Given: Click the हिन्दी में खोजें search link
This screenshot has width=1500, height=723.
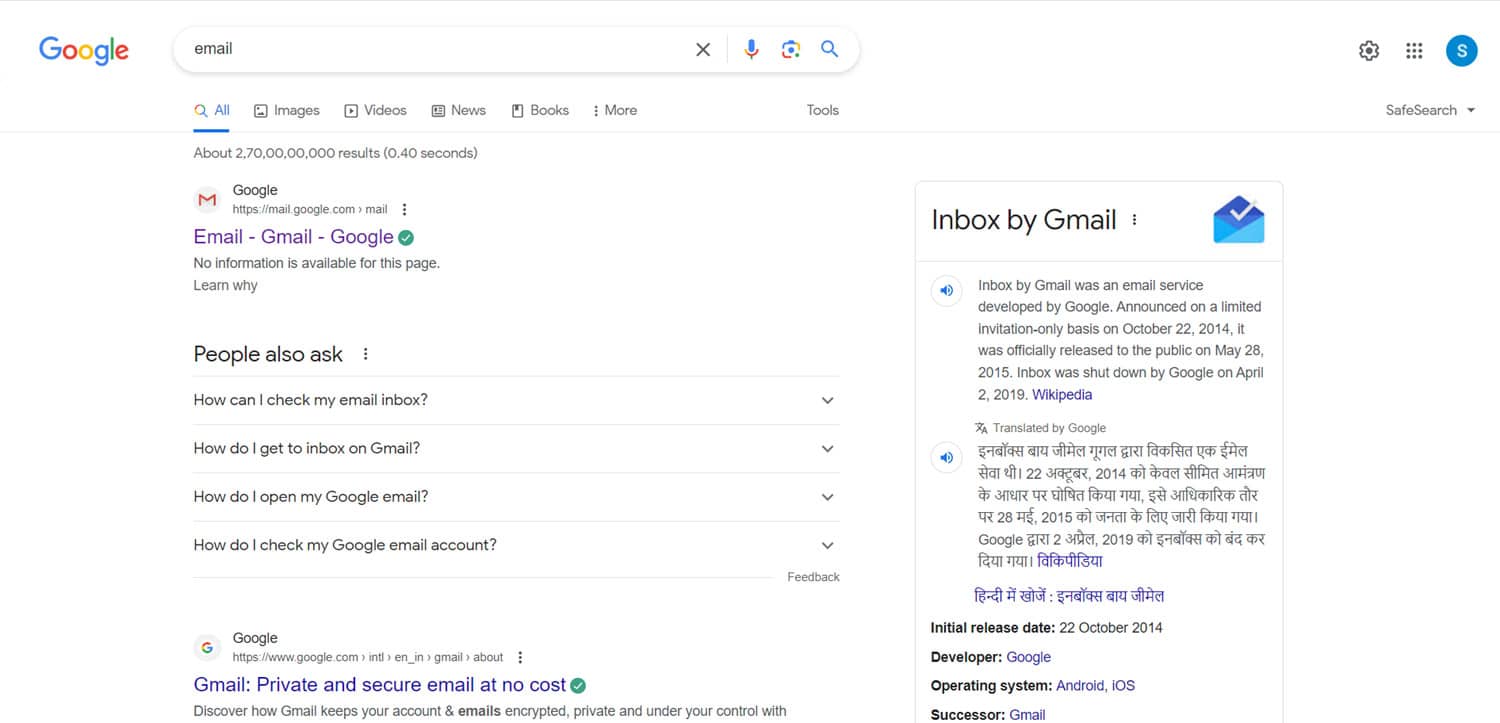Looking at the screenshot, I should point(1069,596).
